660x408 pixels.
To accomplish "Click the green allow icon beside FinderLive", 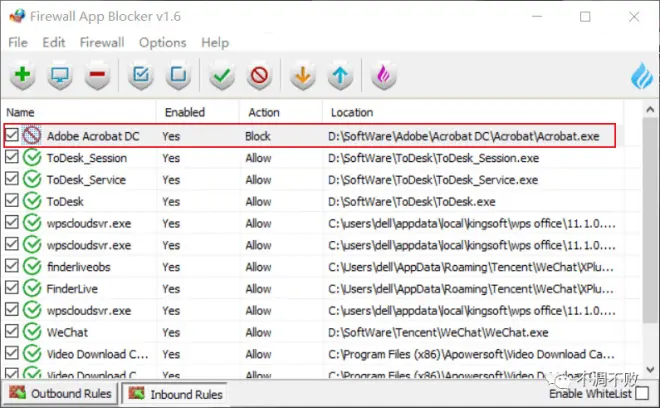I will [32, 288].
